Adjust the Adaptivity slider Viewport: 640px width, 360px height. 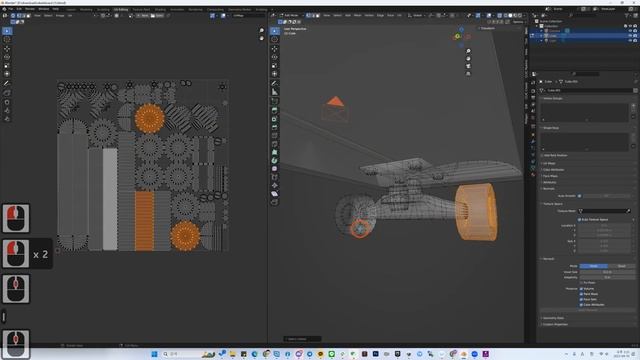[x=607, y=277]
